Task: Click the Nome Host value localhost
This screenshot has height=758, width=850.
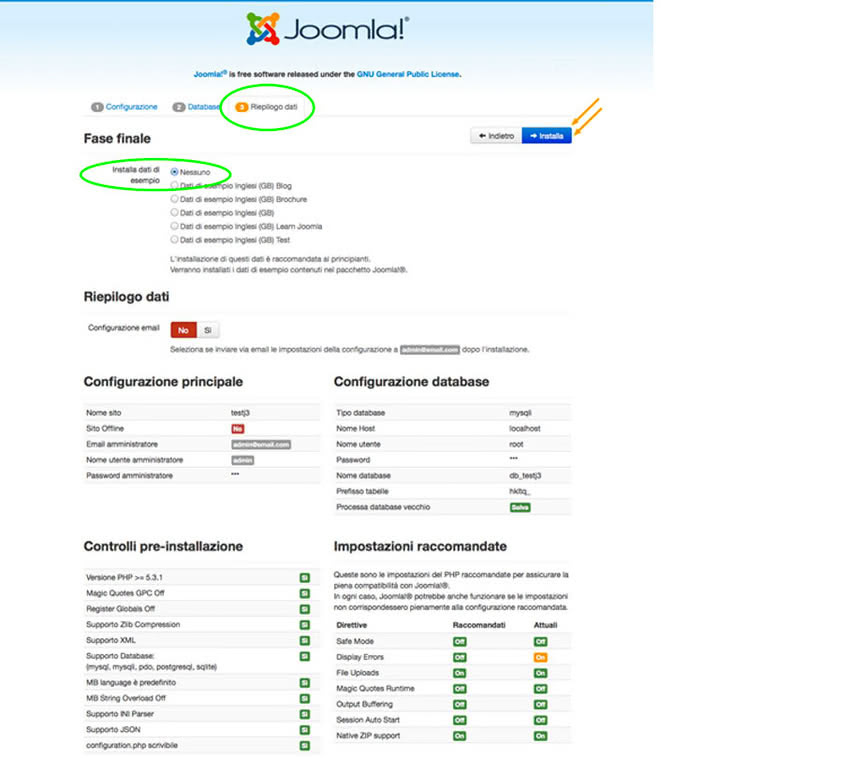Action: [525, 428]
